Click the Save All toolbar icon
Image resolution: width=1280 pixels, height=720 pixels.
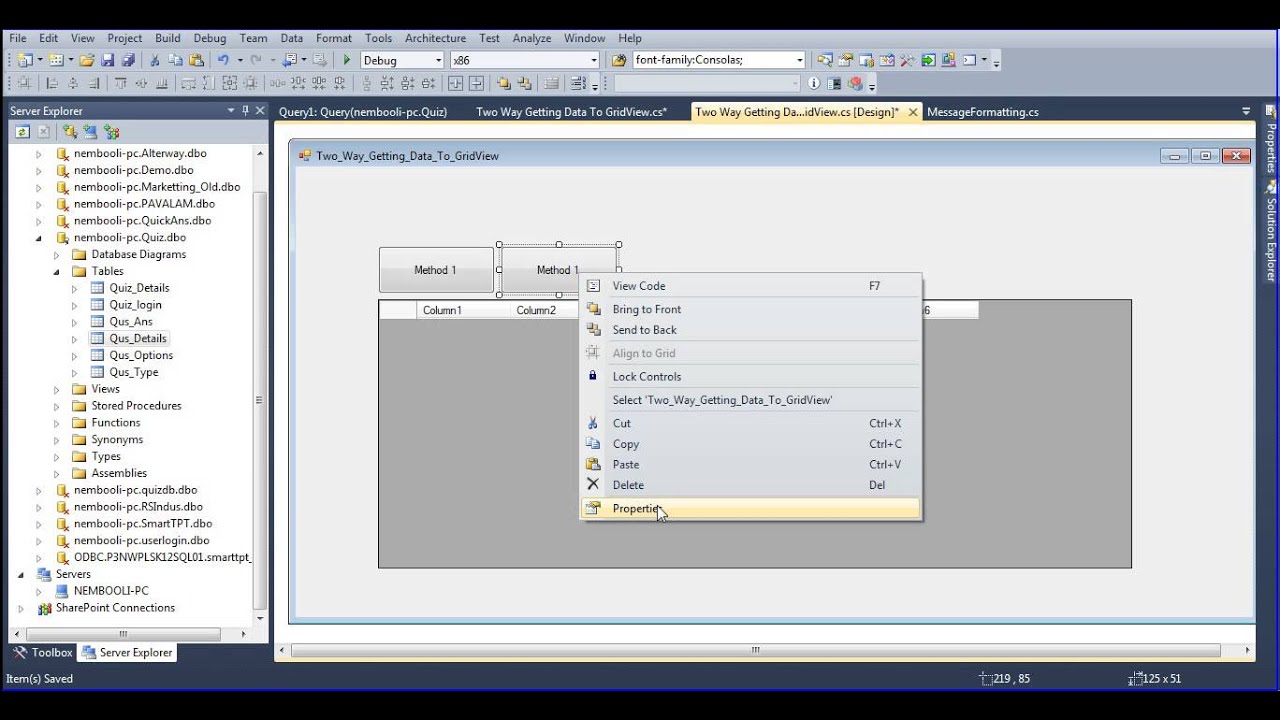click(128, 60)
